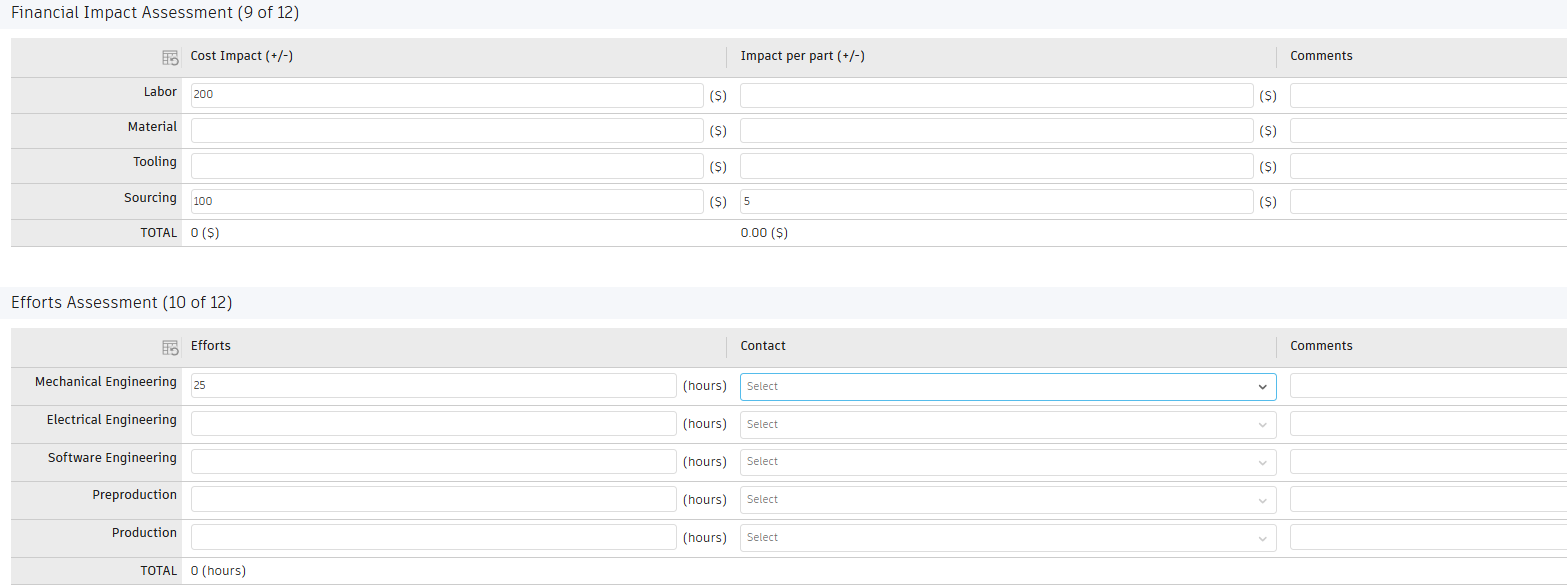Expand the Electrical Engineering Contact select
Image resolution: width=1567 pixels, height=588 pixels.
1007,425
